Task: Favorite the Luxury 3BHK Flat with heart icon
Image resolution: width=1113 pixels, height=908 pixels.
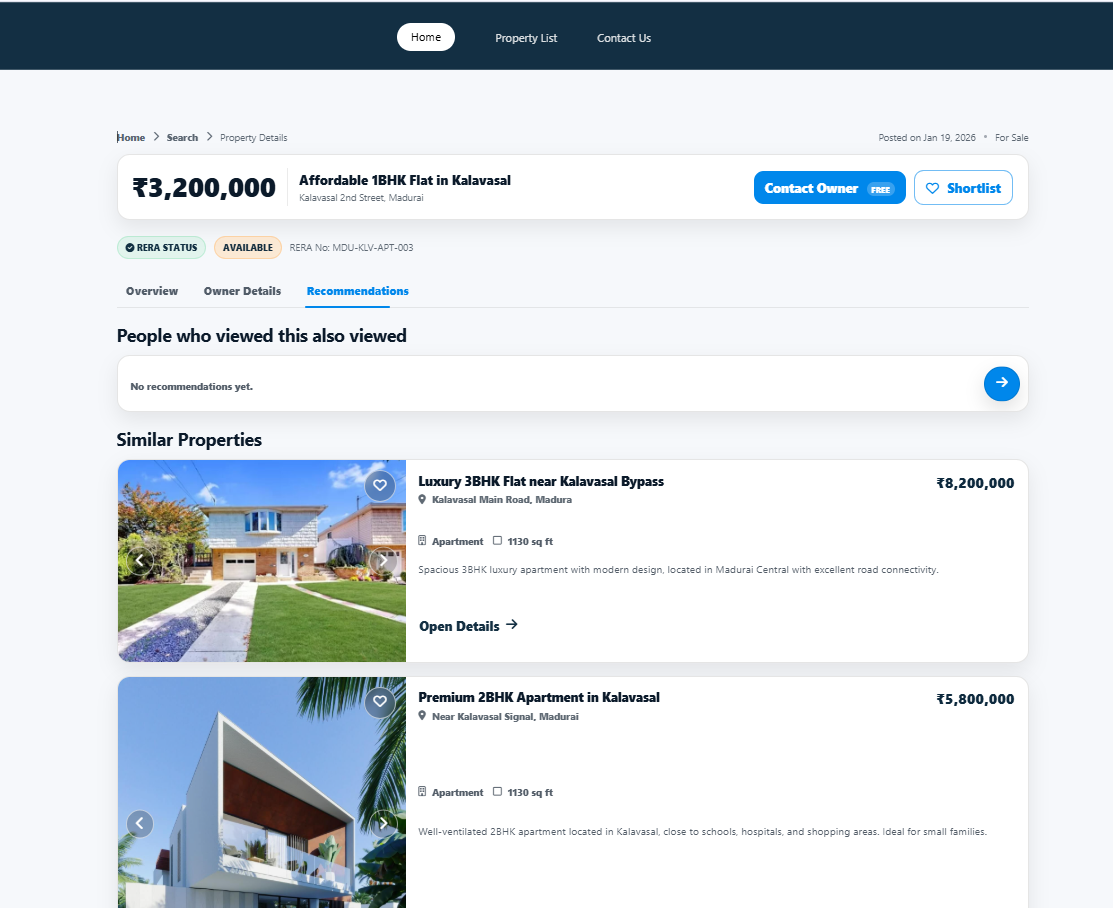Action: pyautogui.click(x=379, y=486)
